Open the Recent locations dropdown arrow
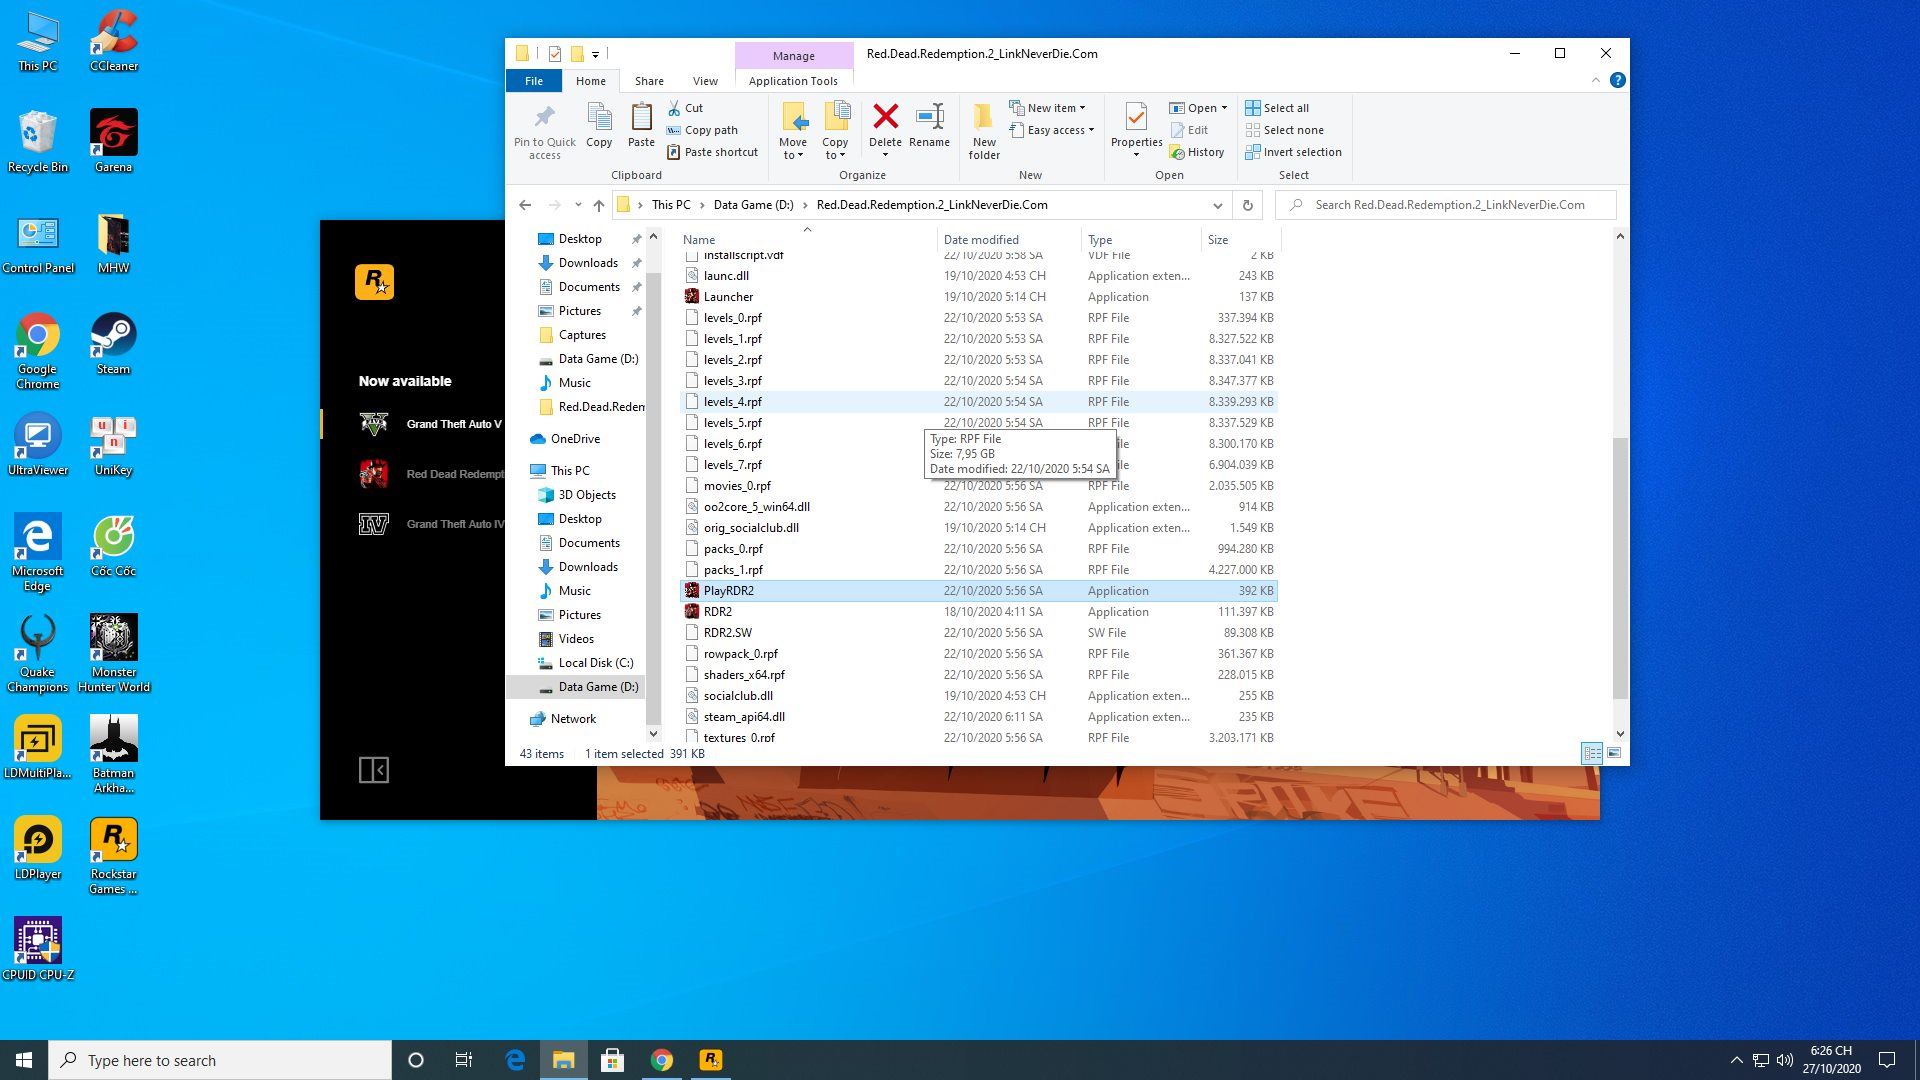Viewport: 1920px width, 1080px height. click(578, 205)
